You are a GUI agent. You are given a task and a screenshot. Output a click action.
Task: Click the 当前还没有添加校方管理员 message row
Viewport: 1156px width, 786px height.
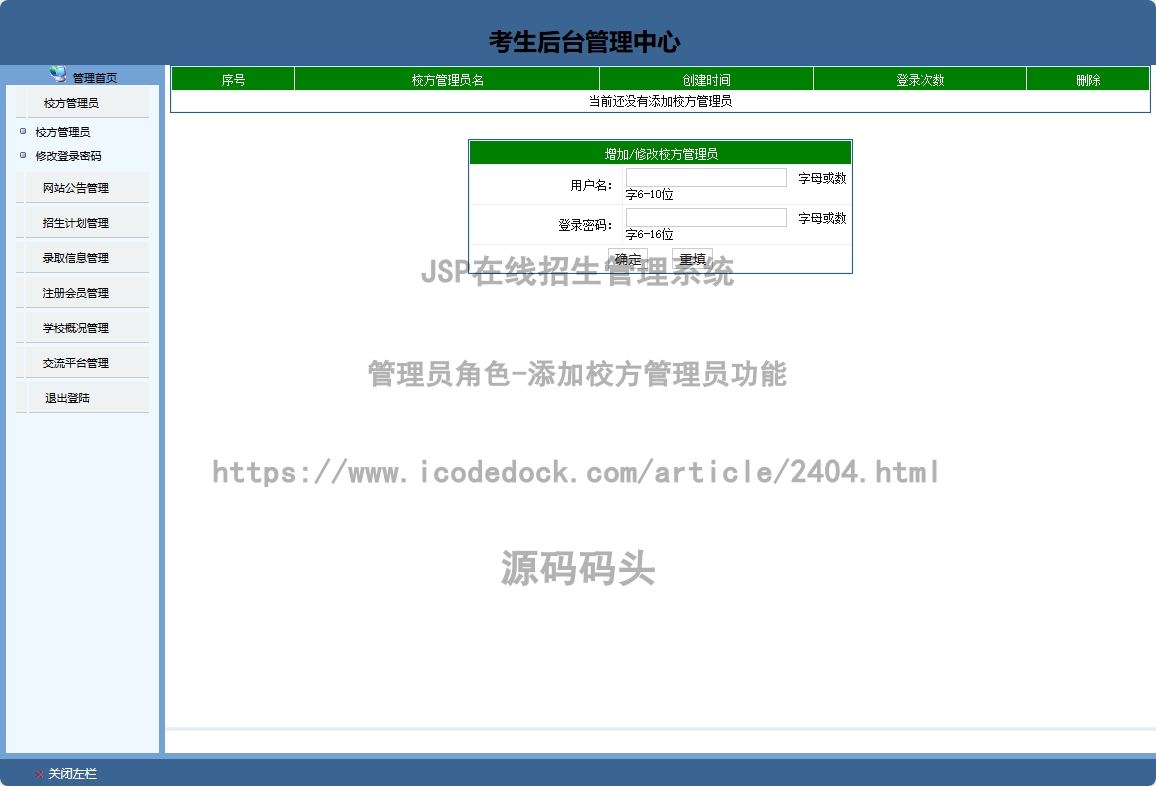click(660, 101)
